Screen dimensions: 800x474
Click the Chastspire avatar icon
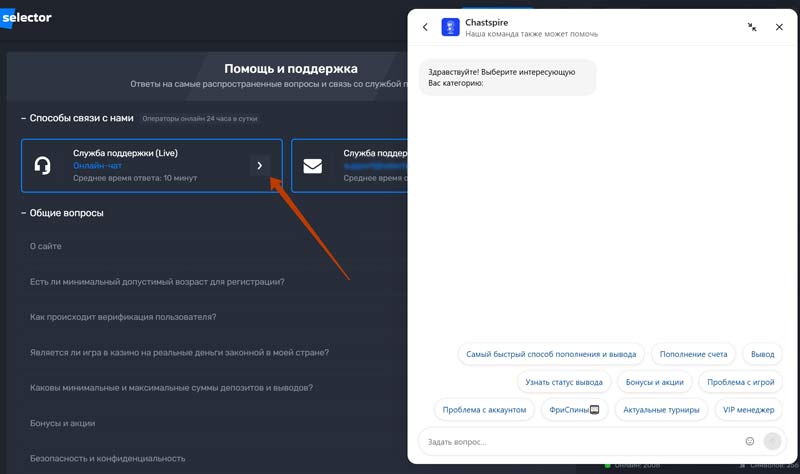coord(450,27)
